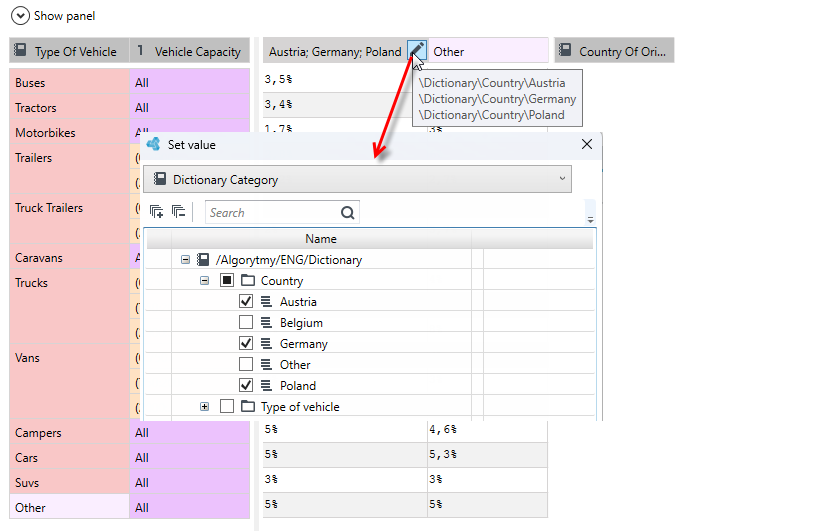The width and height of the screenshot is (816, 531).
Task: Select the Type Of Vehicle column header
Action: [x=69, y=50]
